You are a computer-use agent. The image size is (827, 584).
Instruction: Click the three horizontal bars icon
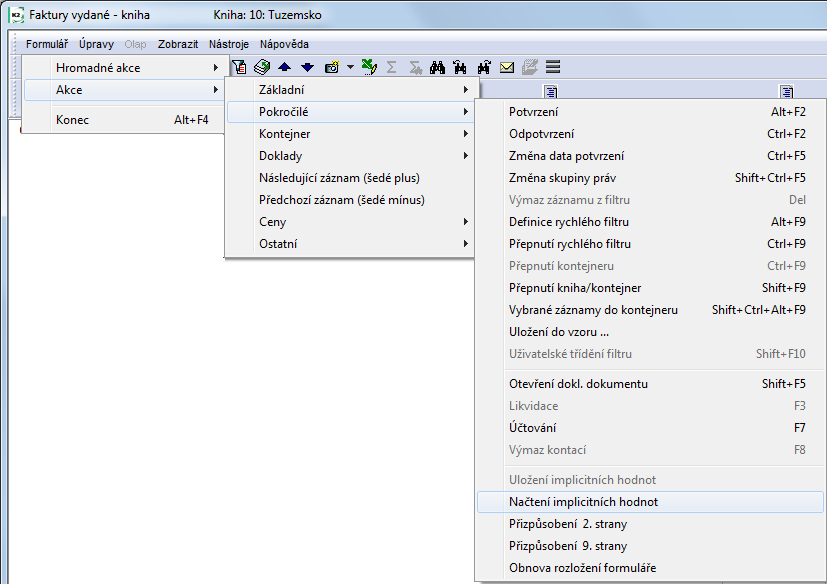coord(553,67)
